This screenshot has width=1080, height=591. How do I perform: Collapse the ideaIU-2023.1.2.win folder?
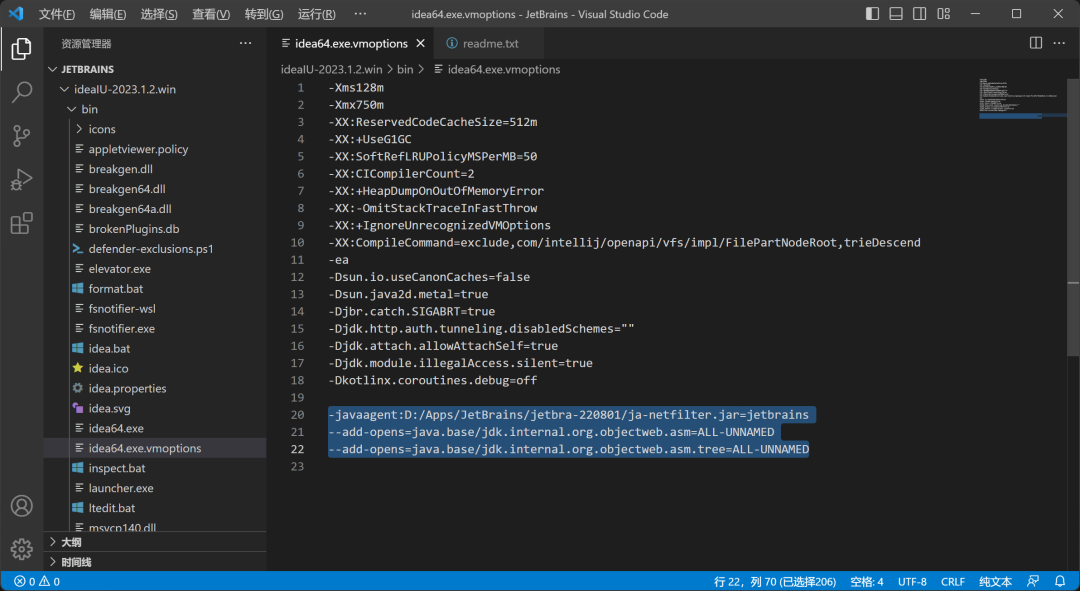[x=155, y=89]
